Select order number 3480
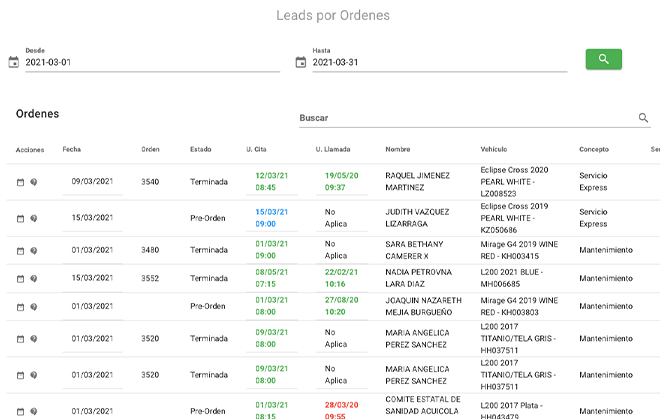 (150, 250)
